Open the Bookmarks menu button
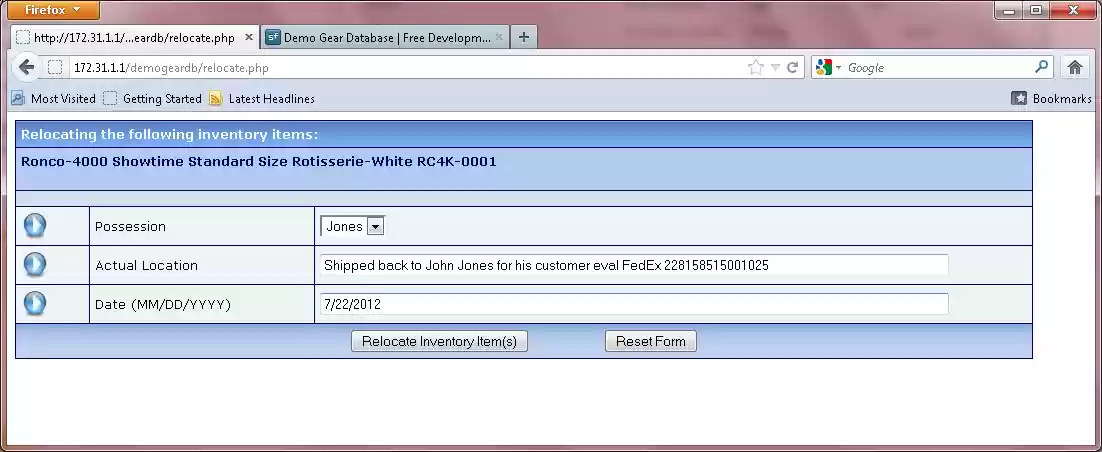The height and width of the screenshot is (452, 1102). pyautogui.click(x=1051, y=98)
